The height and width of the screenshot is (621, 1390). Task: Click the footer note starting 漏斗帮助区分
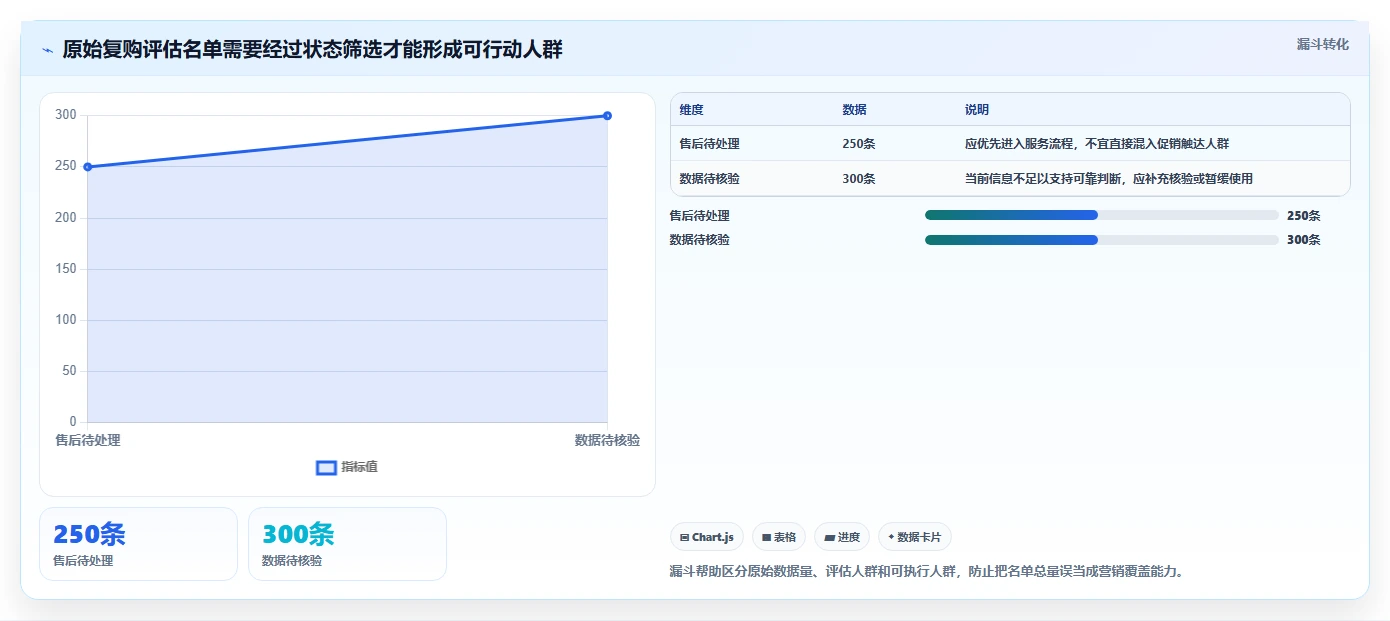(x=926, y=572)
